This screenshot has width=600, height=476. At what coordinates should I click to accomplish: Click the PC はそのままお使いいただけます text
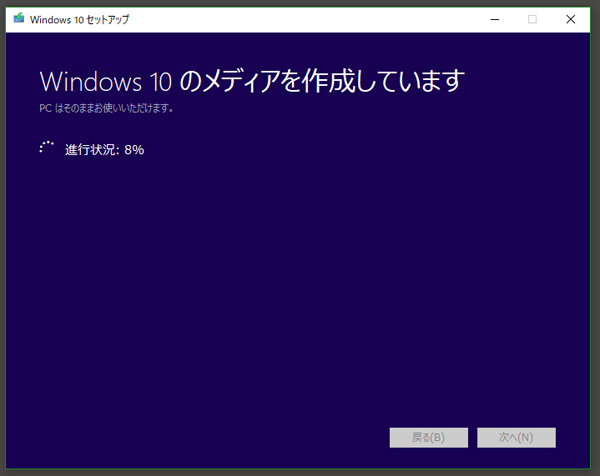(x=106, y=108)
